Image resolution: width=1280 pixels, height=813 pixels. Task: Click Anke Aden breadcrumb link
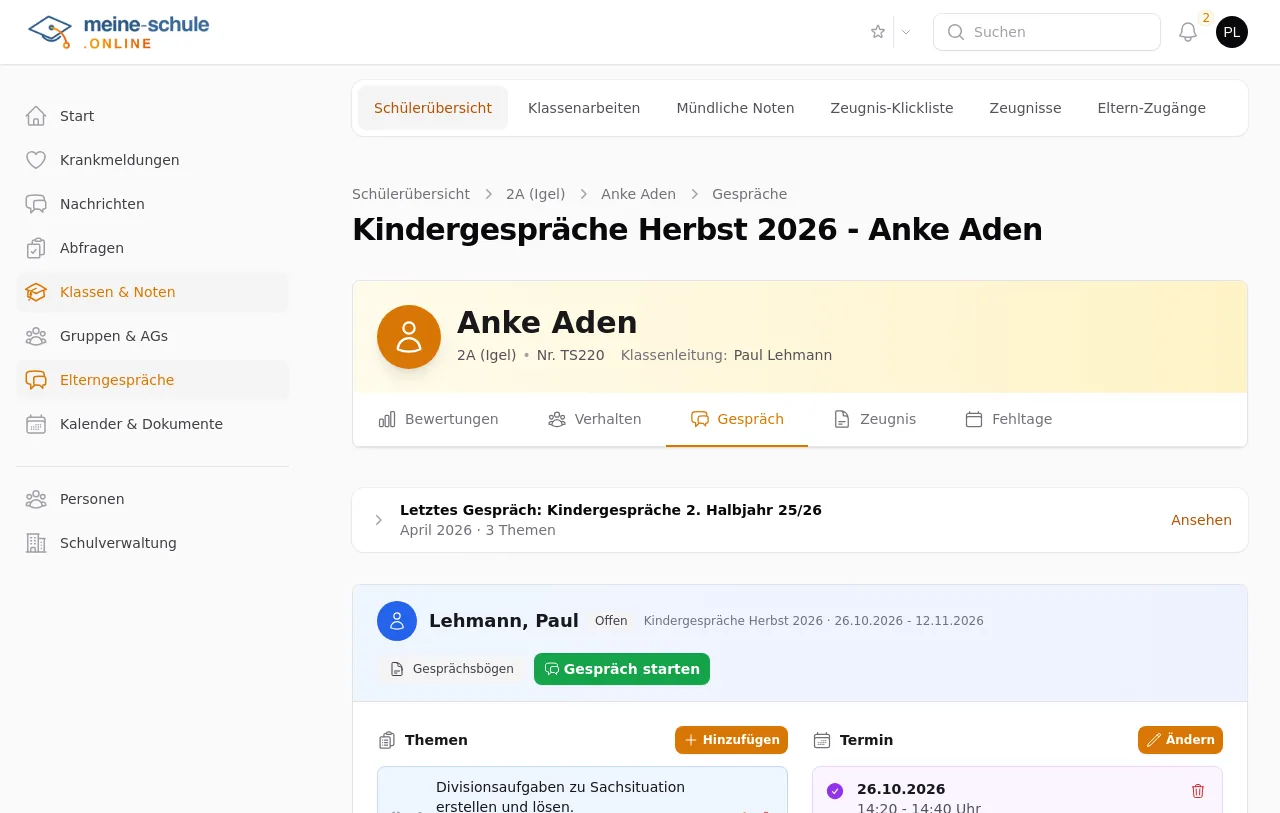(638, 194)
